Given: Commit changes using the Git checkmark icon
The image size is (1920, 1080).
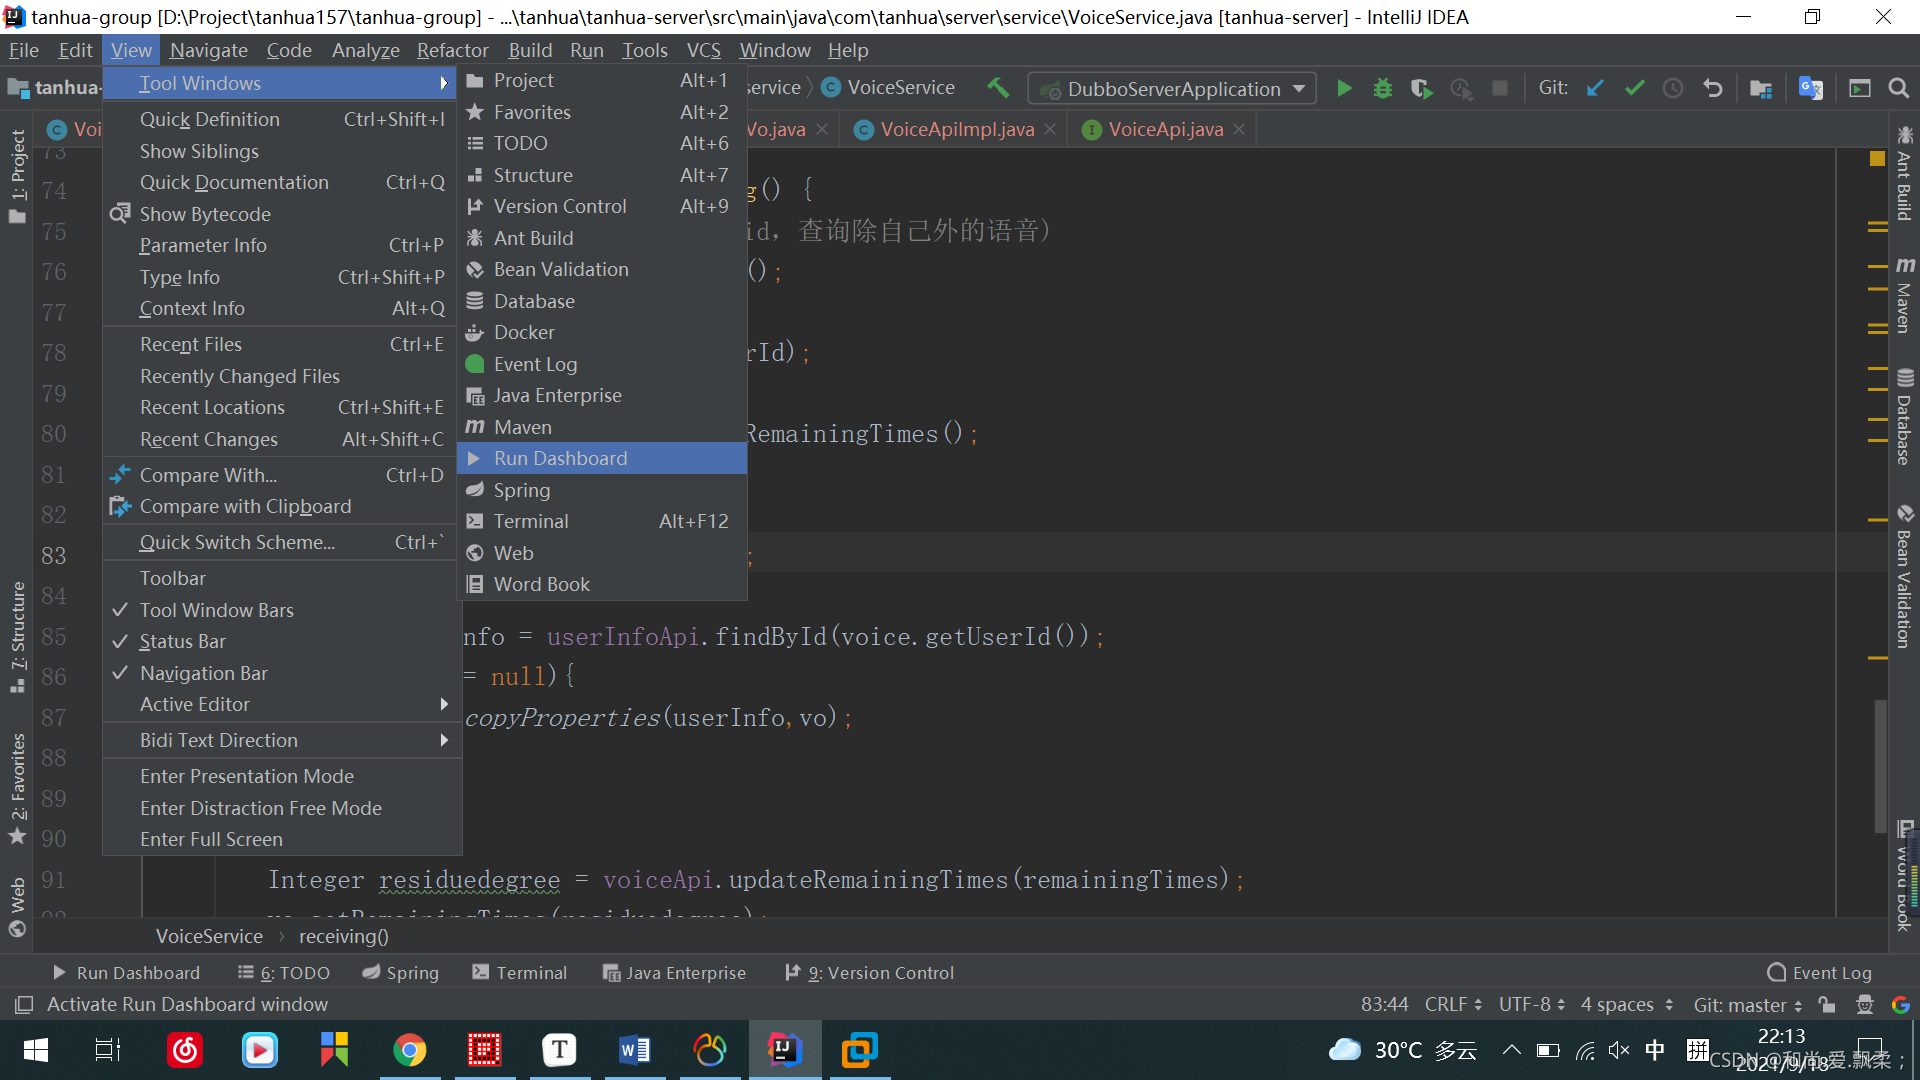Looking at the screenshot, I should pyautogui.click(x=1634, y=88).
